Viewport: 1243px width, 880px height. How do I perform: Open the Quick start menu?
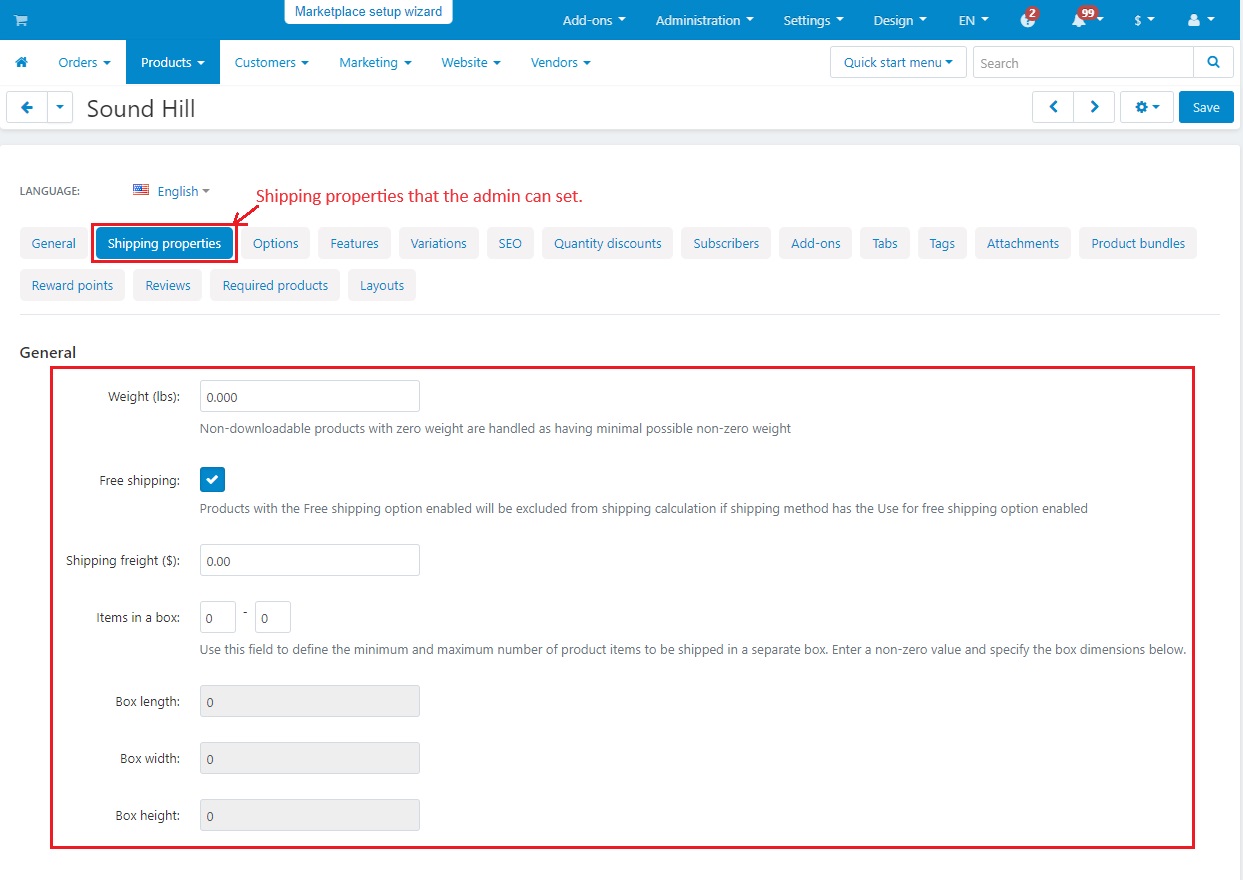(898, 62)
